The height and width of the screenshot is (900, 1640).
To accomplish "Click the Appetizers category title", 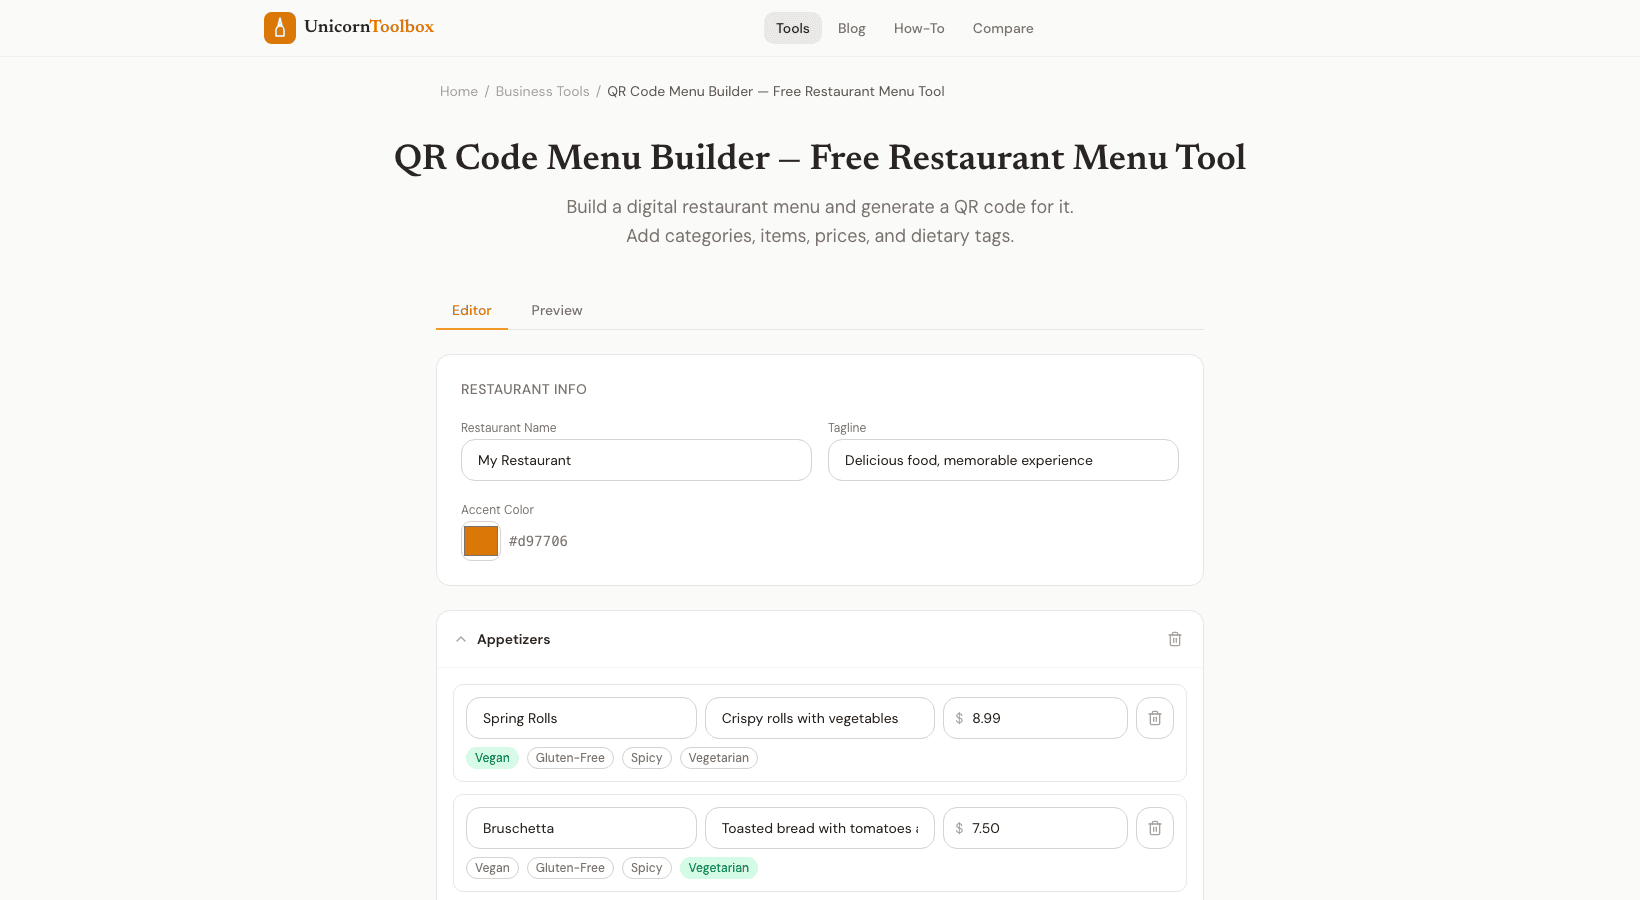I will (514, 639).
